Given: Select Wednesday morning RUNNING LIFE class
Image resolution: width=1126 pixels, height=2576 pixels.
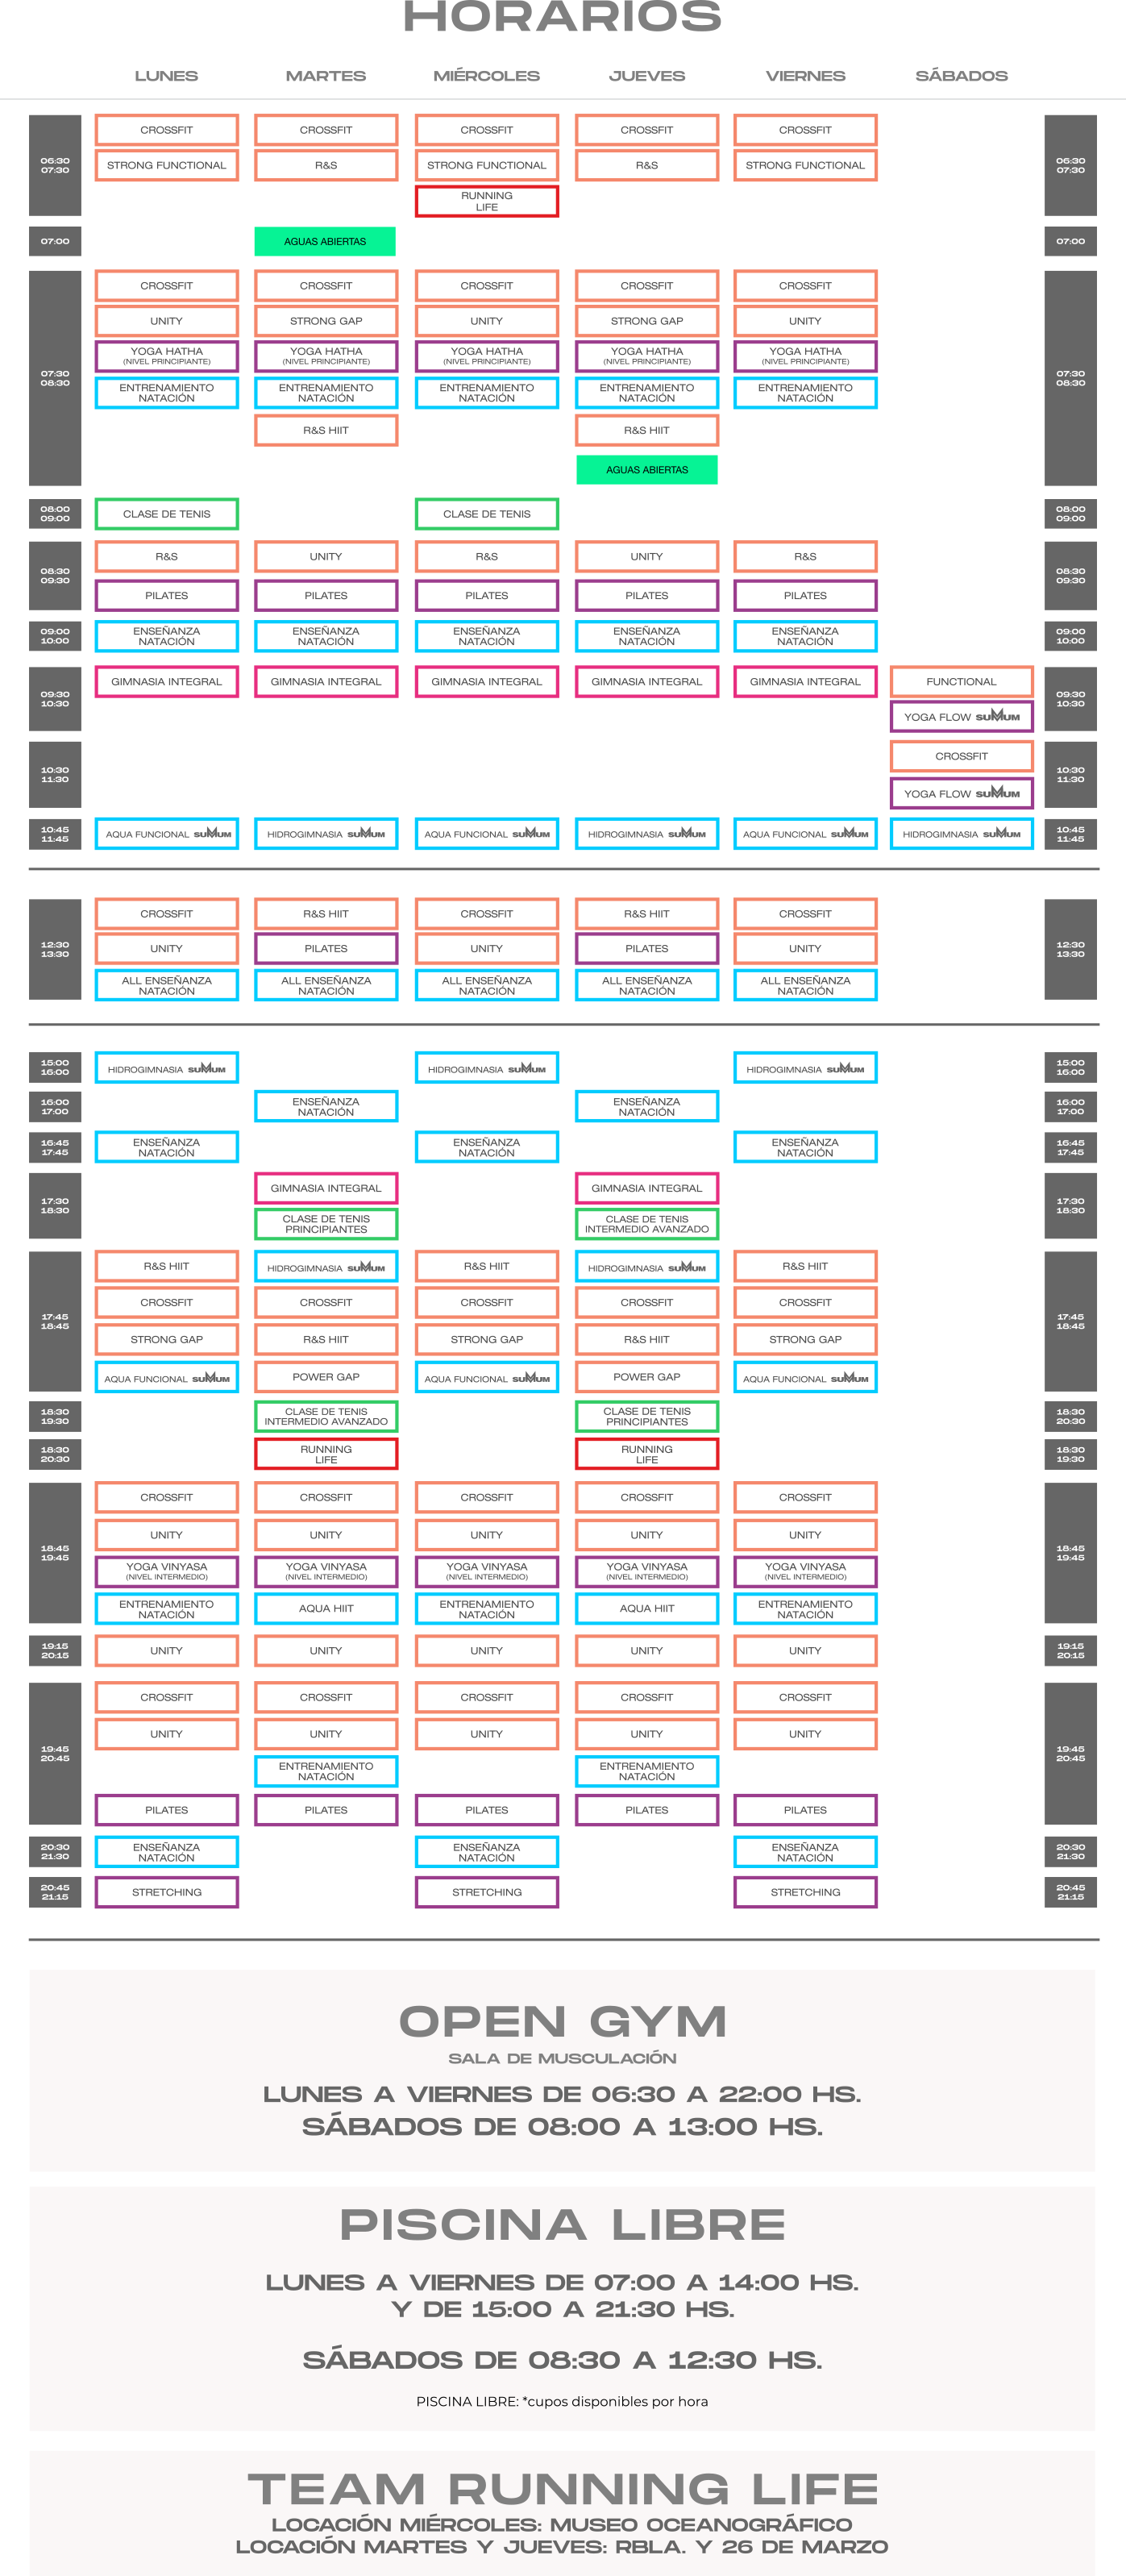Looking at the screenshot, I should pos(486,201).
